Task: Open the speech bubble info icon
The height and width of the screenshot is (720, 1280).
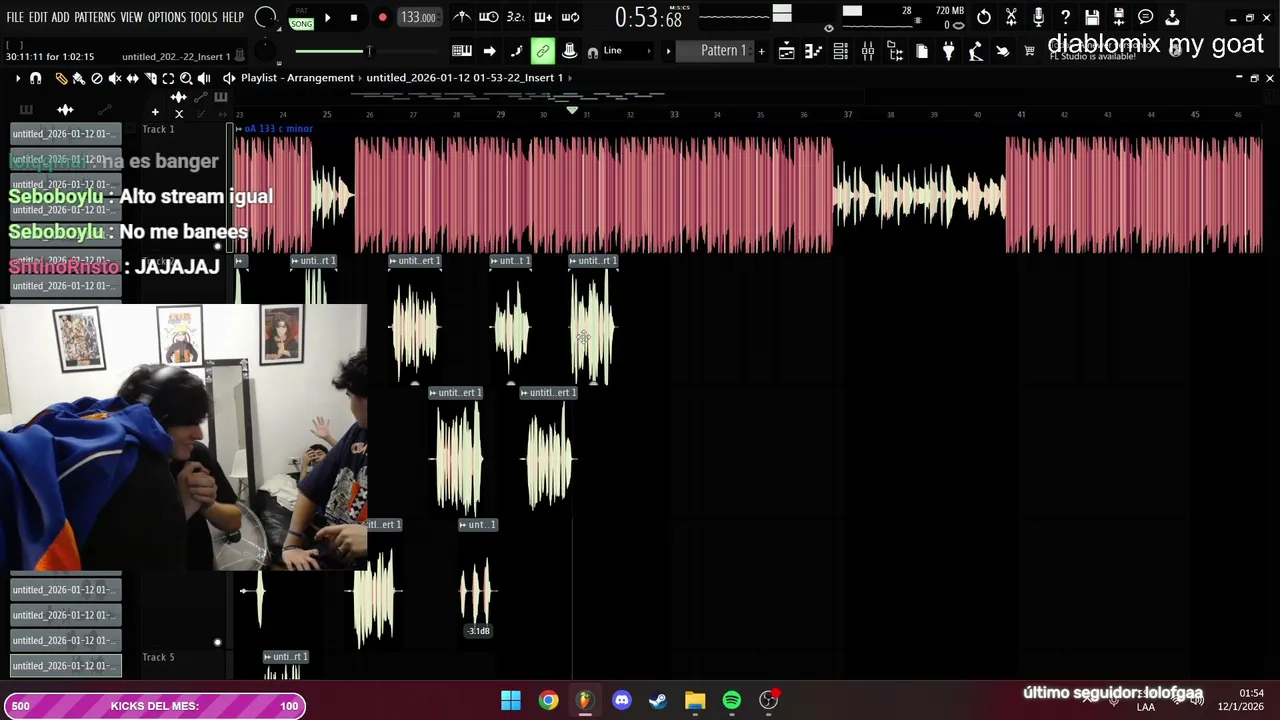Action: [1146, 17]
